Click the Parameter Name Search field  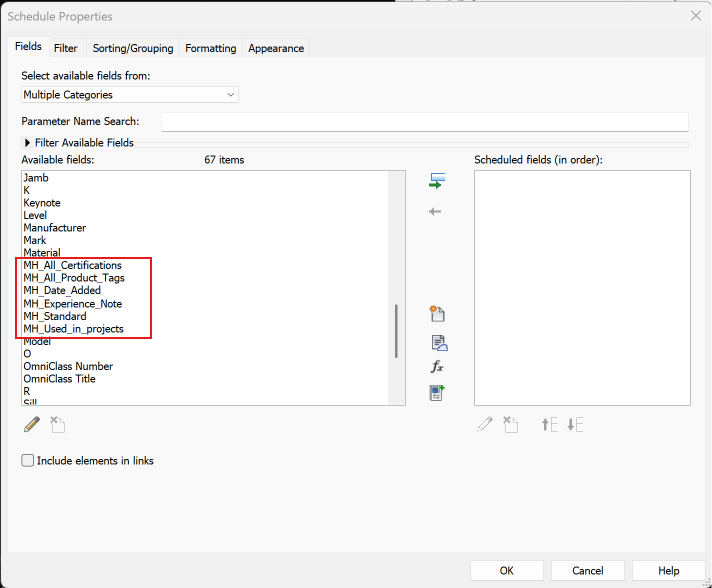click(x=425, y=122)
